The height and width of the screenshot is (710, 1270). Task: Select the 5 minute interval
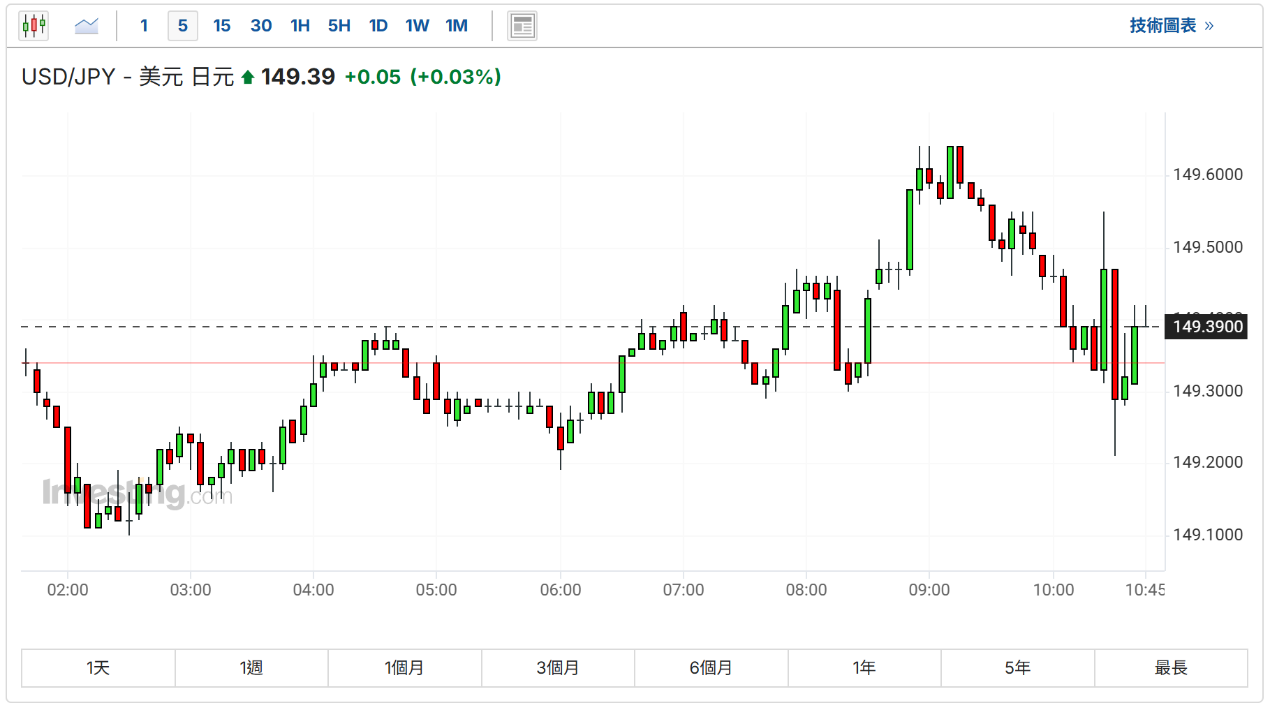(x=182, y=25)
